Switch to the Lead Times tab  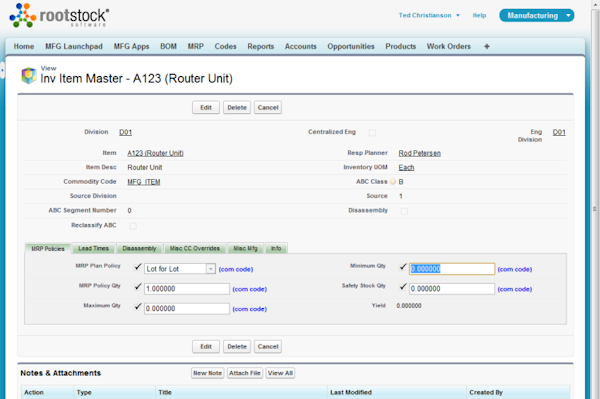[x=94, y=248]
